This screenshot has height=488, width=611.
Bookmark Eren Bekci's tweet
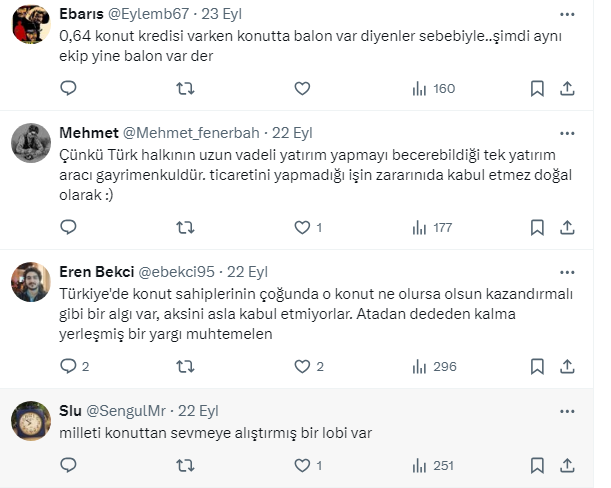pos(537,366)
